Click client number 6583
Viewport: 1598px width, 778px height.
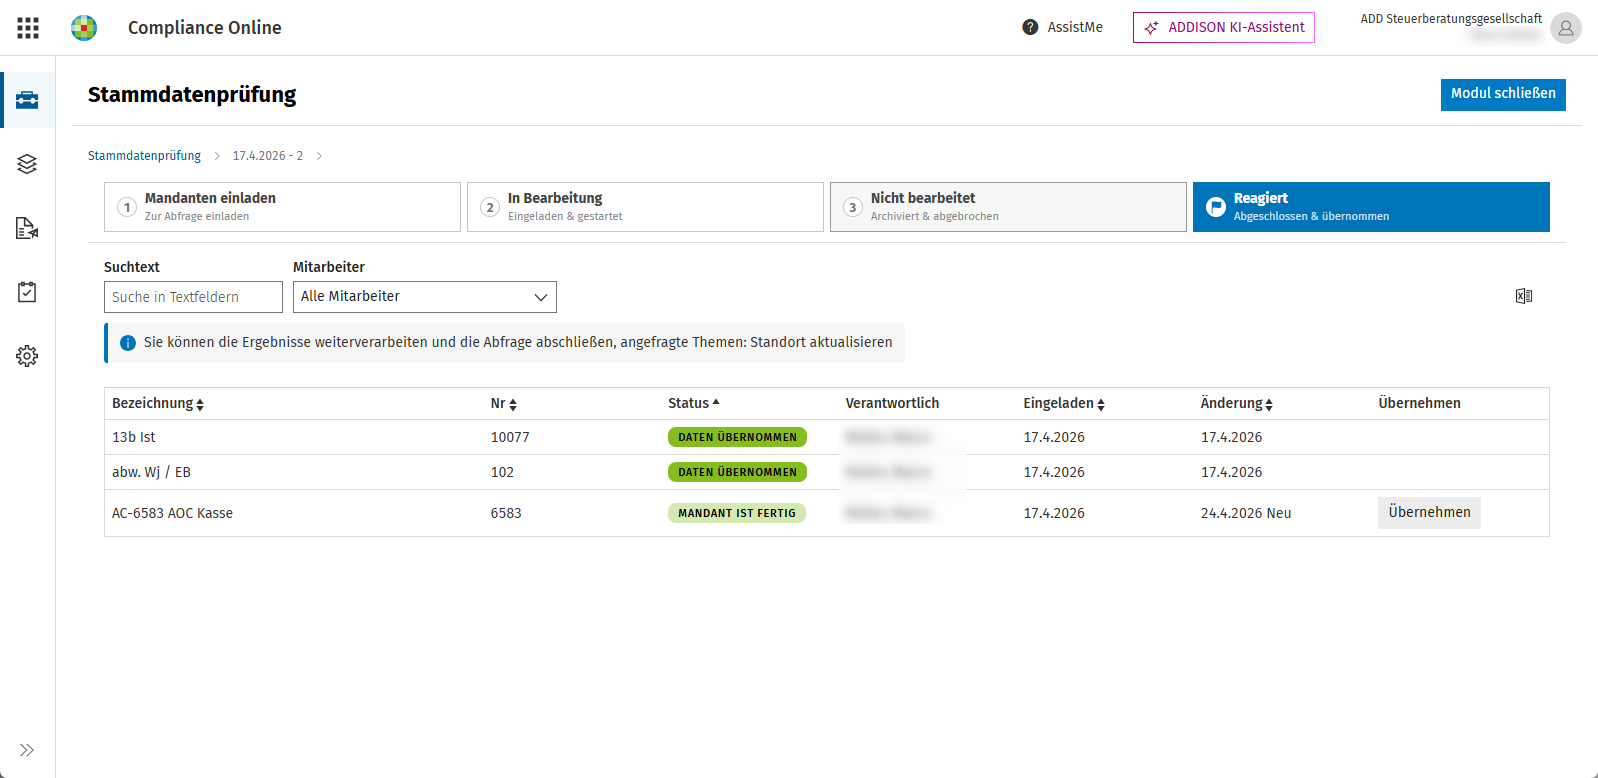click(x=506, y=514)
